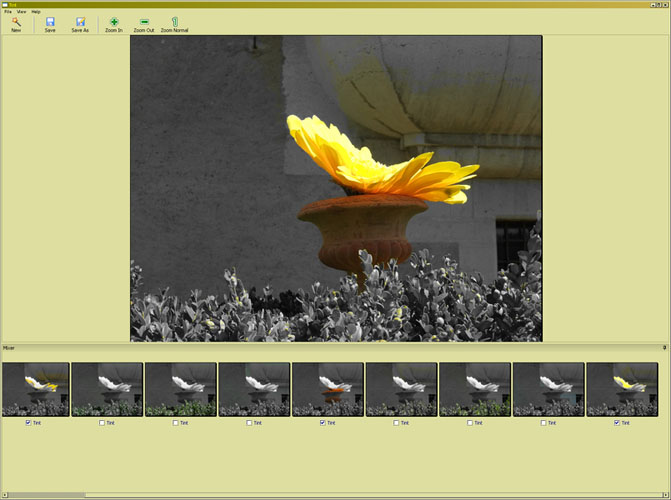671x500 pixels.
Task: Click the Mixer panel float button
Action: pos(664,347)
